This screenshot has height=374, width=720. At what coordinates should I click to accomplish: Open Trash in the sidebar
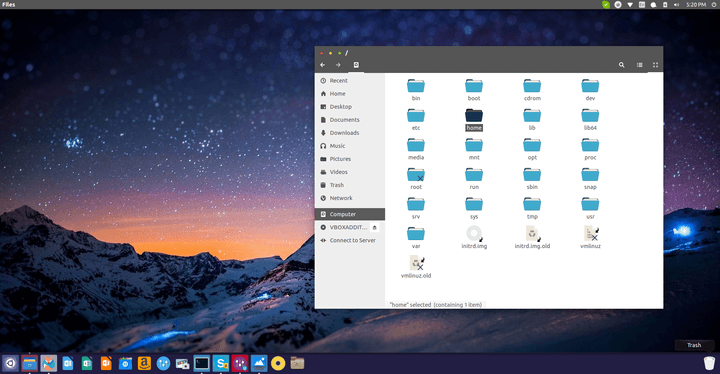click(x=350, y=185)
